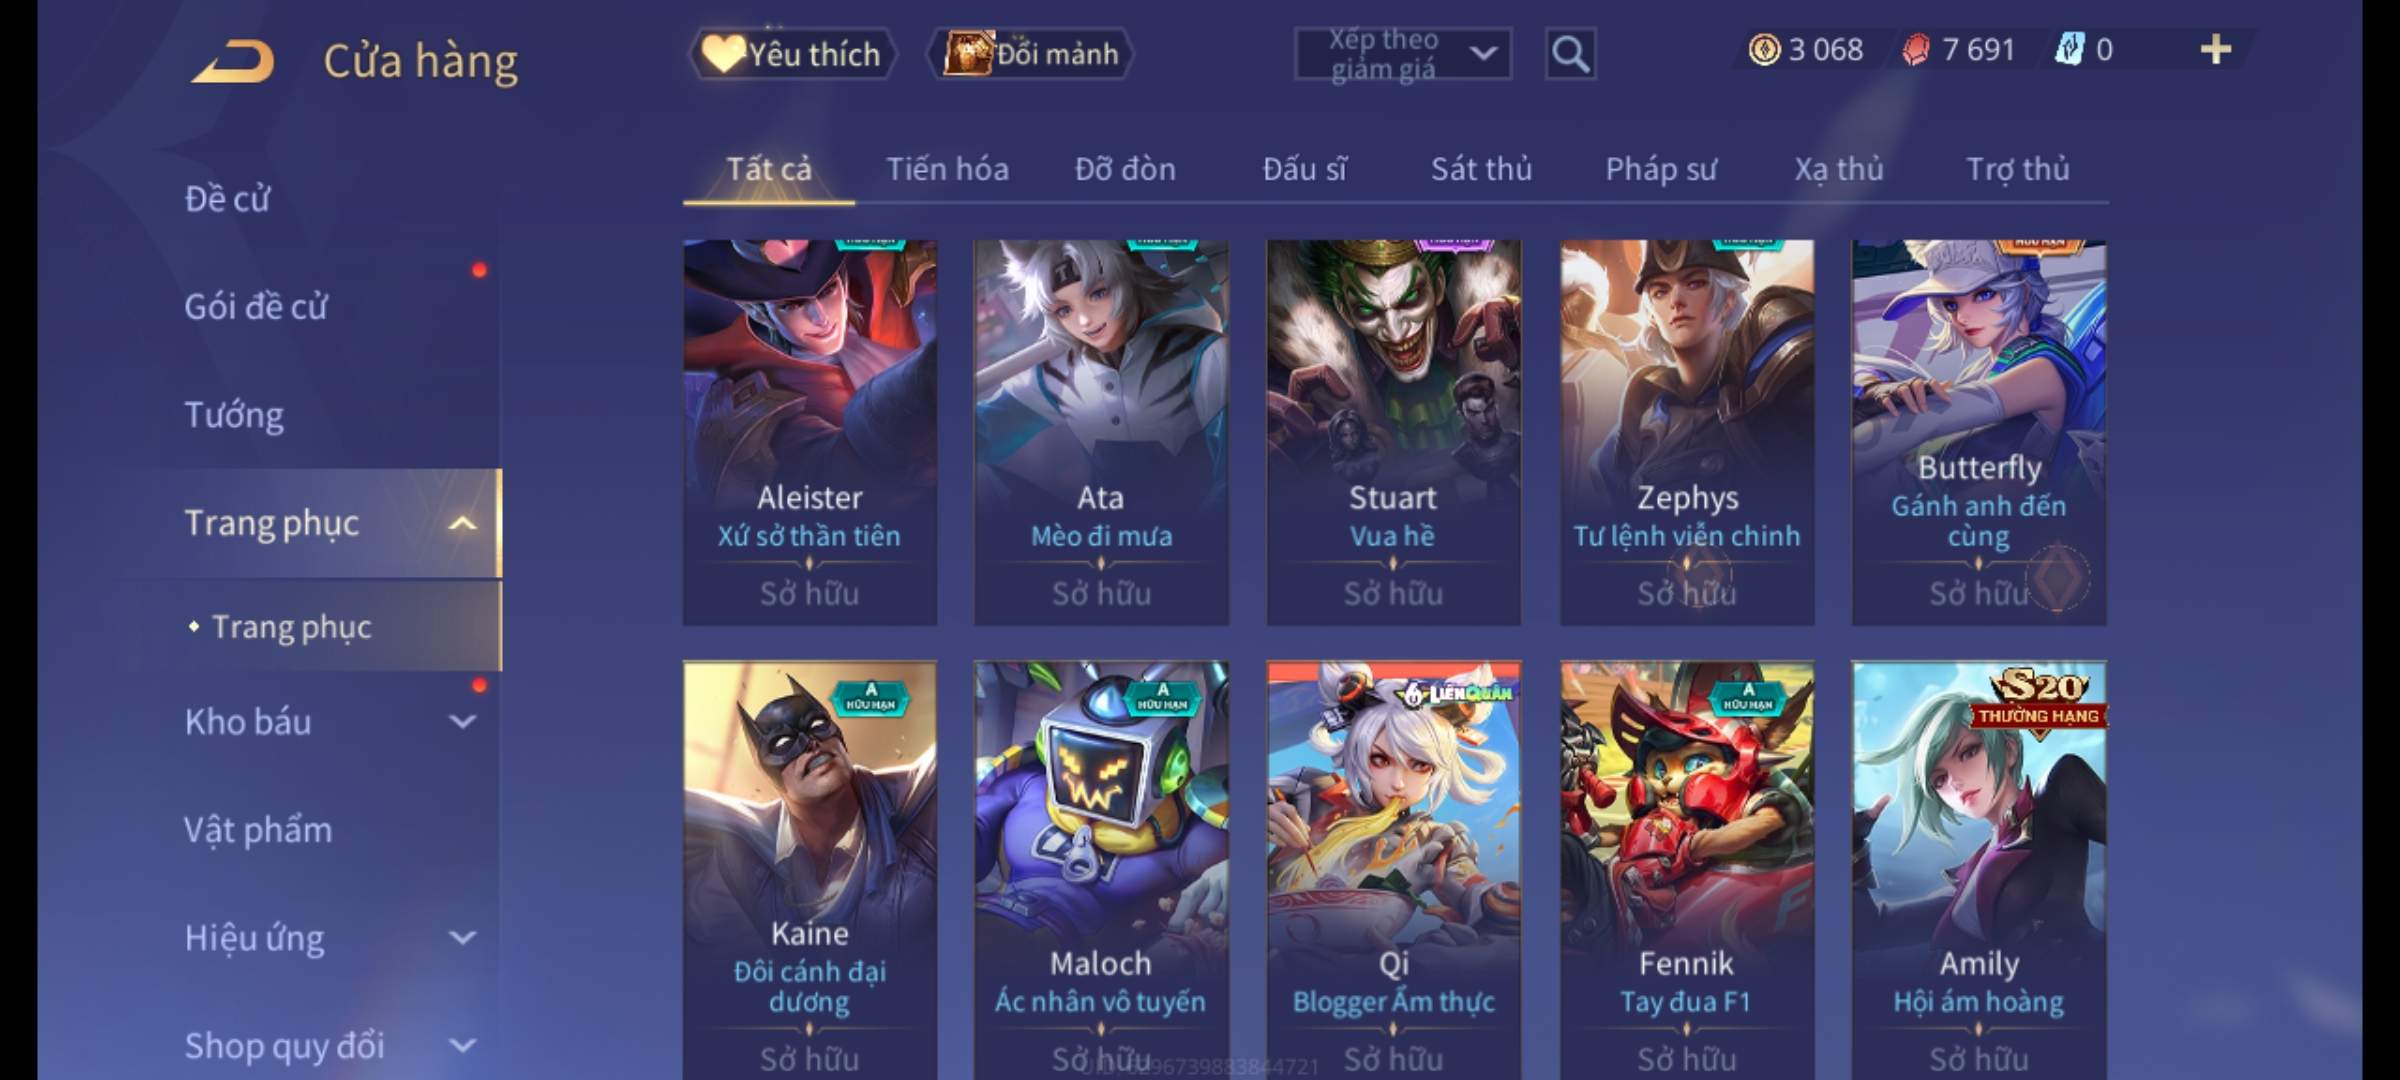
Task: Tap the plus icon to add currency
Action: pos(2216,50)
